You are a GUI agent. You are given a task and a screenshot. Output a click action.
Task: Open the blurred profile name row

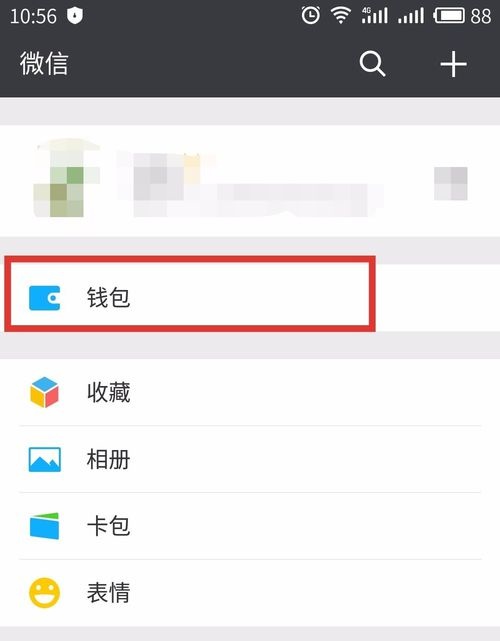(250, 181)
